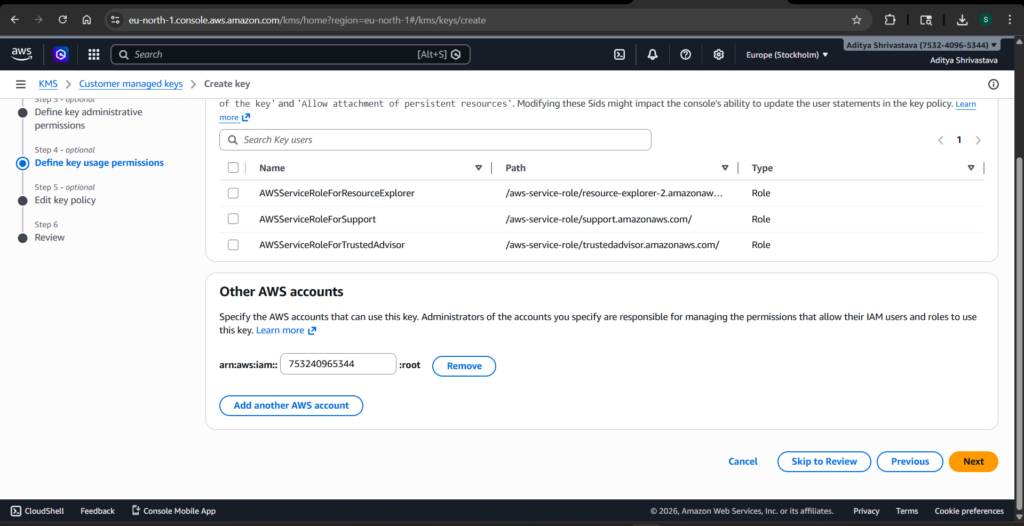
Task: Open the AWS services grid menu
Action: pos(93,55)
